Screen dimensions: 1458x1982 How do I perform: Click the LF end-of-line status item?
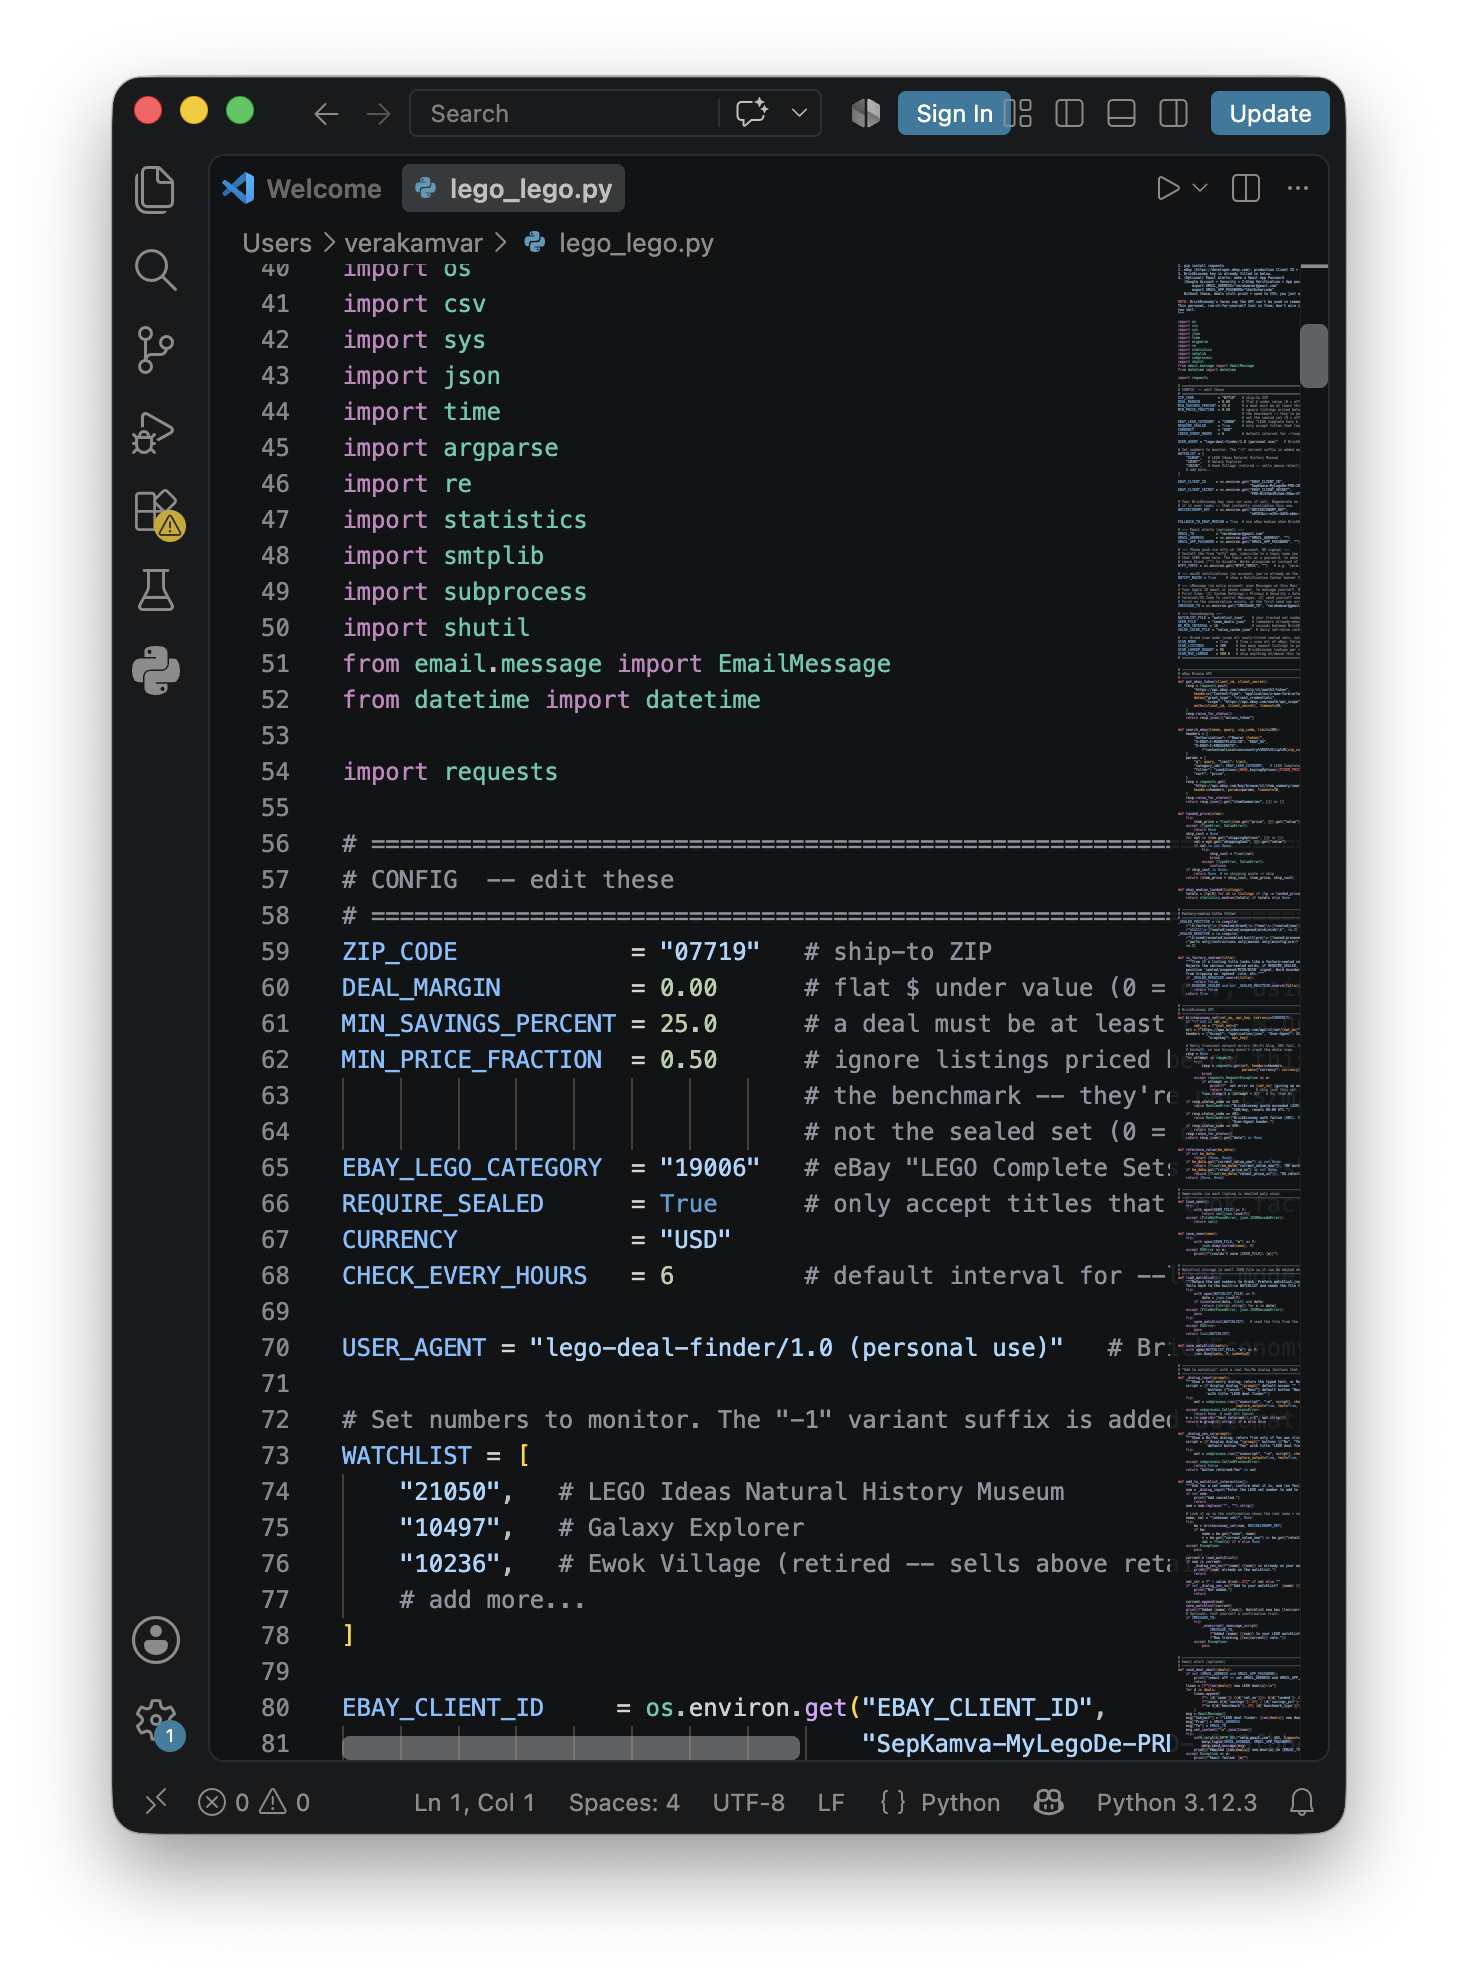pyautogui.click(x=831, y=1802)
